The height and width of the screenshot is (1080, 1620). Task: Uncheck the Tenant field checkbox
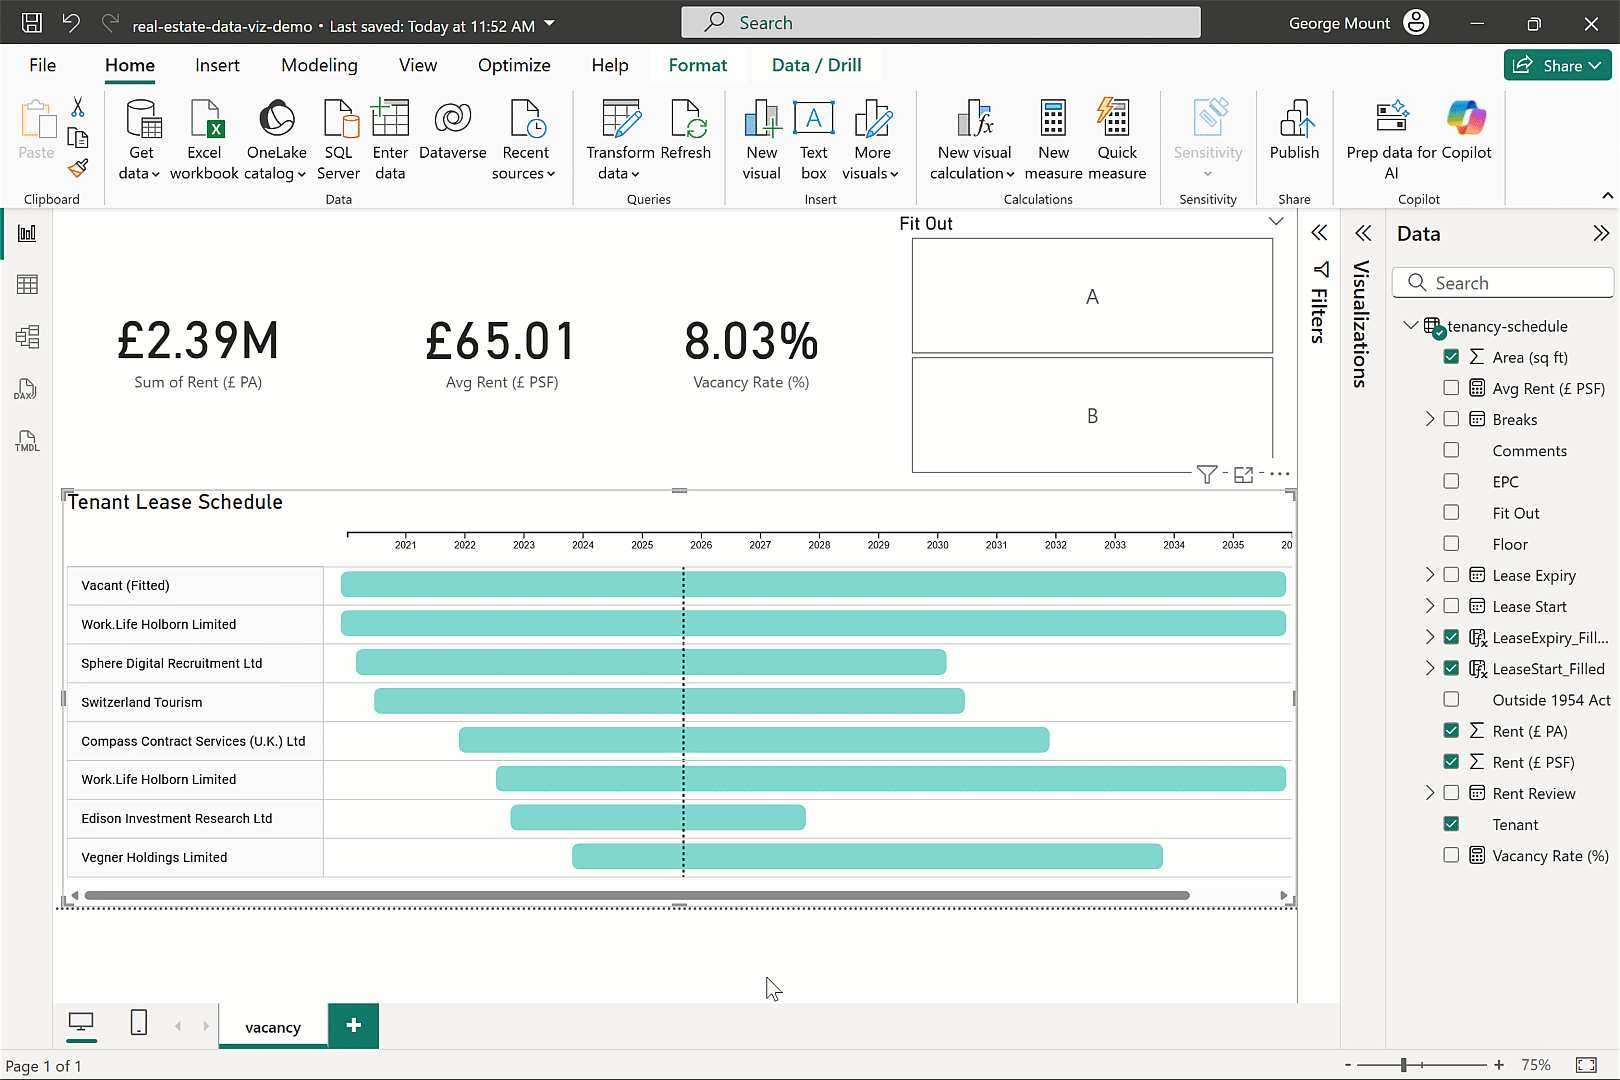click(1451, 824)
